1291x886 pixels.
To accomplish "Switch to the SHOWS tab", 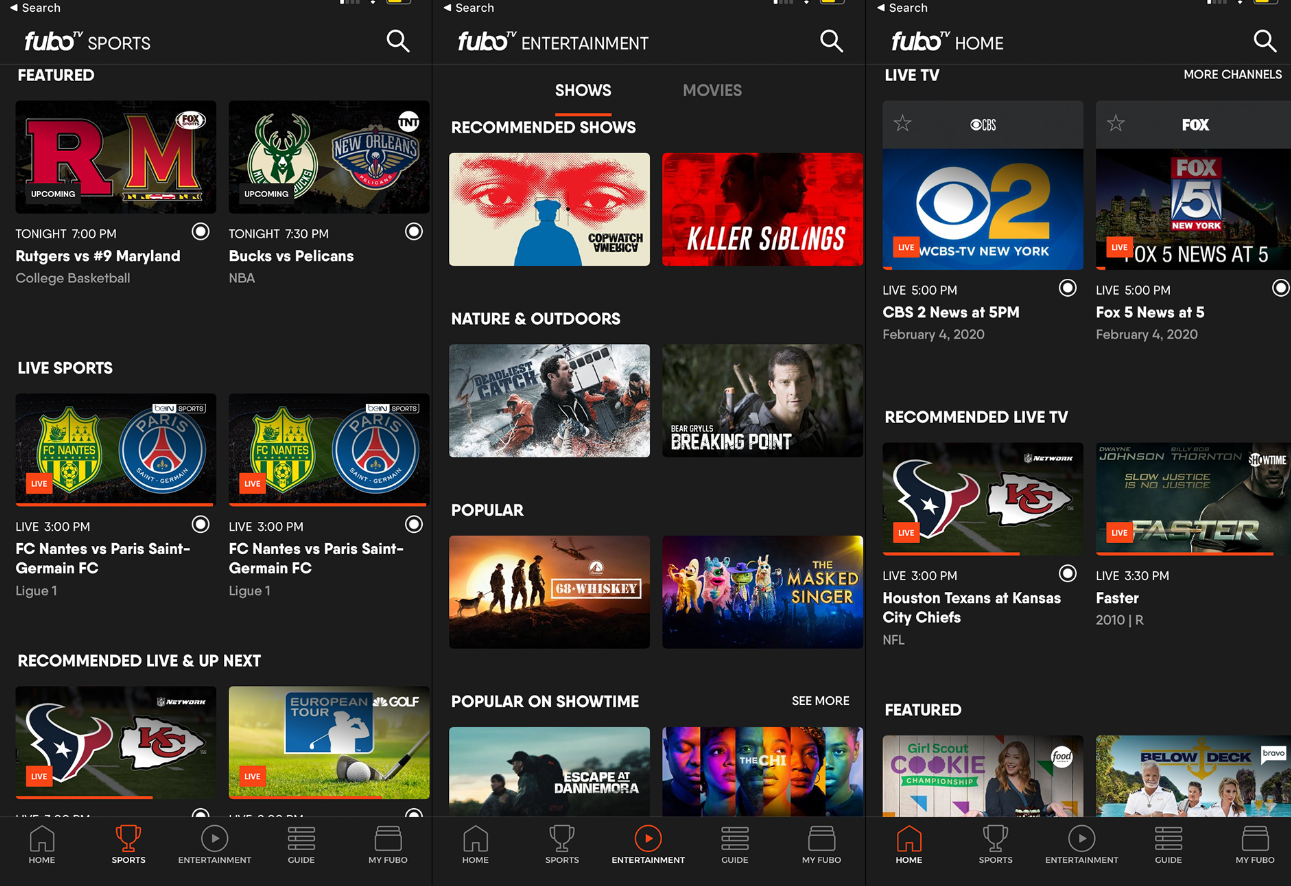I will (x=583, y=91).
